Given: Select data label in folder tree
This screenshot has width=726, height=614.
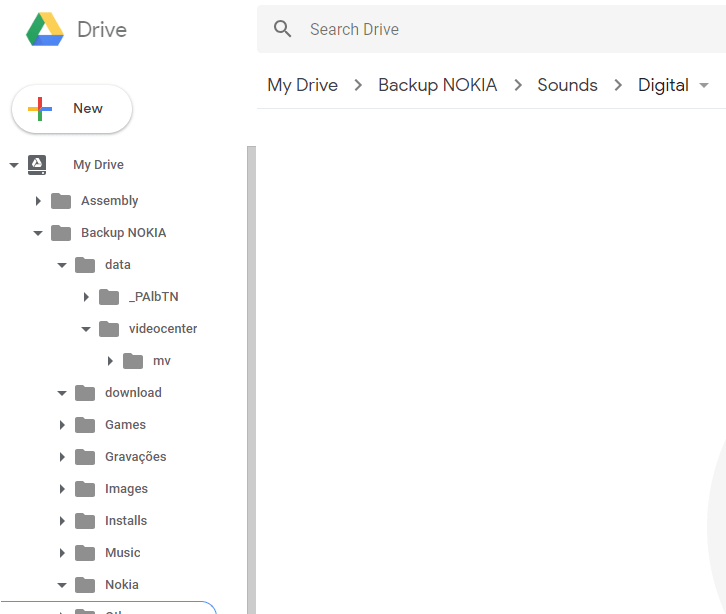Looking at the screenshot, I should 118,265.
